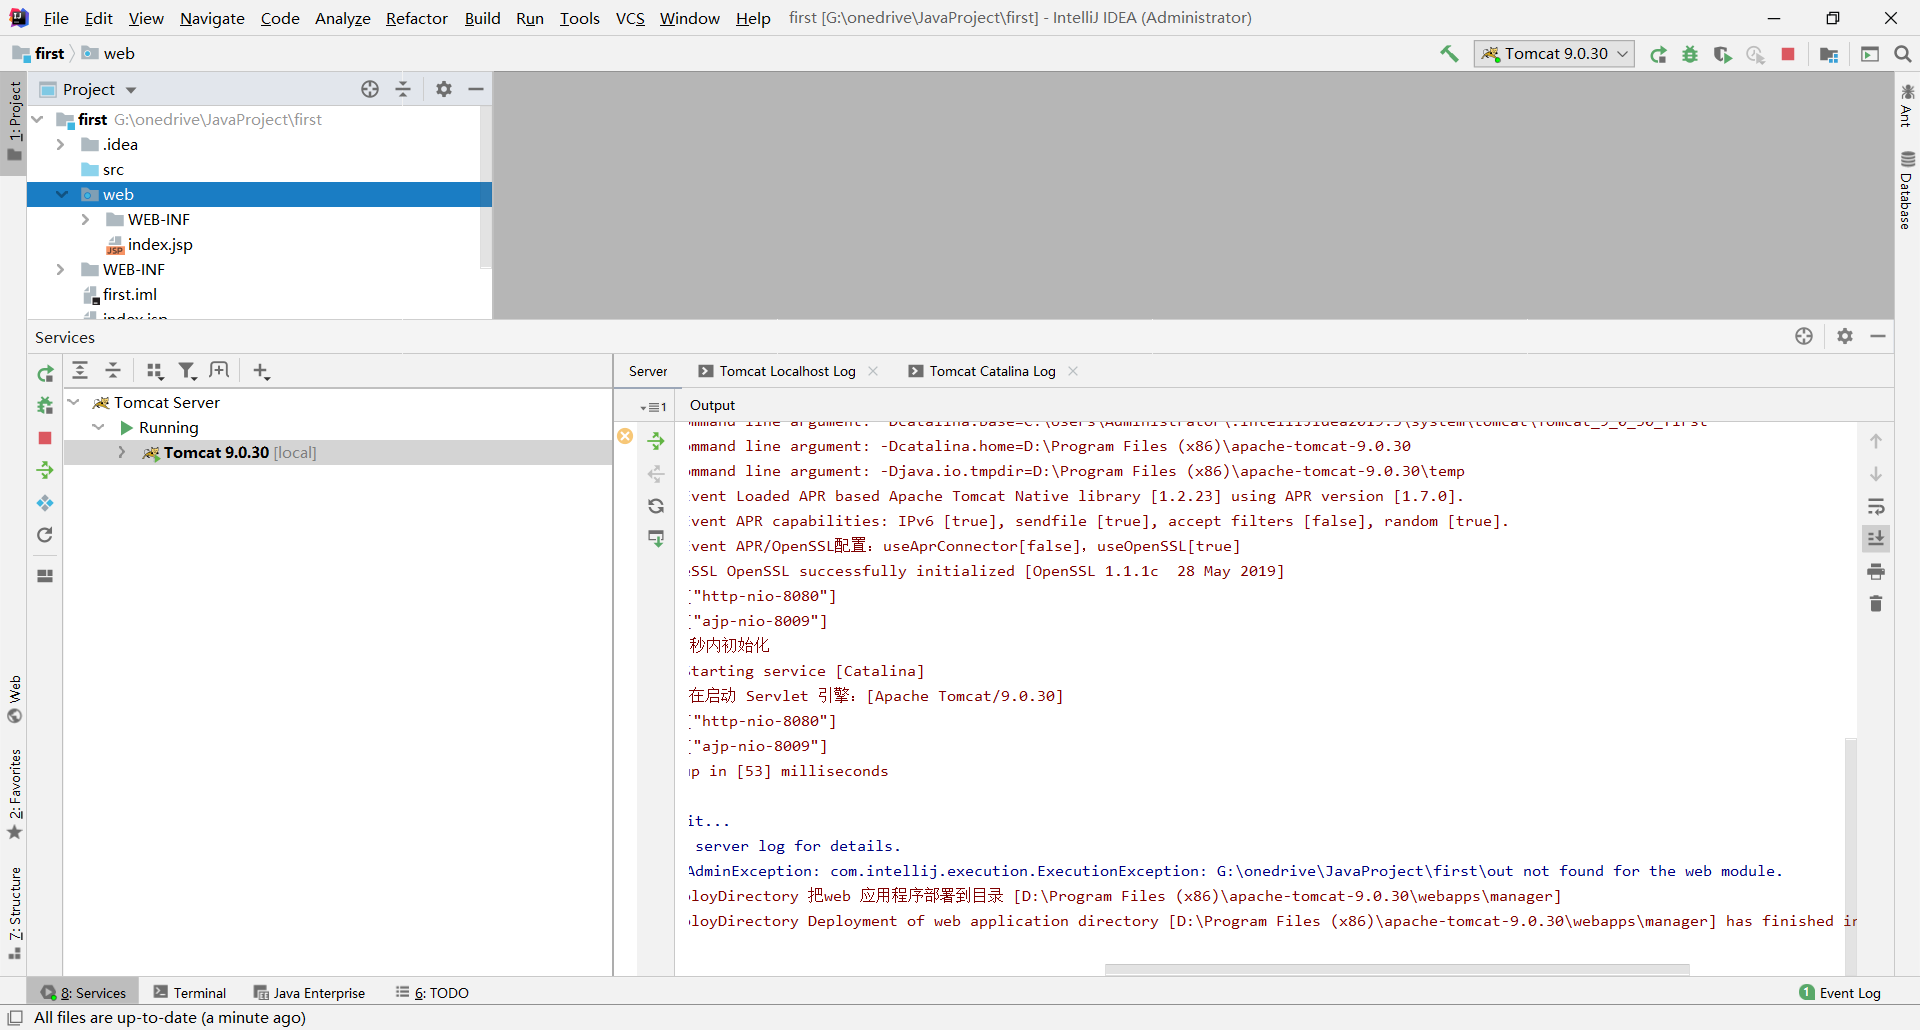Open the 6: TODO tool window

[432, 993]
